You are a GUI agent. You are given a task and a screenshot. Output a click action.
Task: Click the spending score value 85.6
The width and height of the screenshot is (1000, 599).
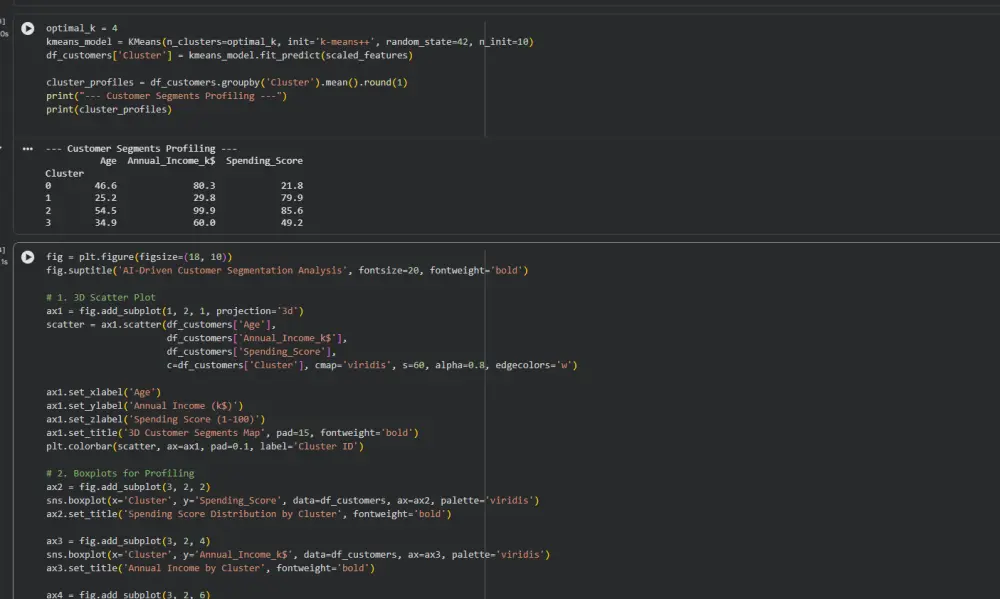tap(291, 211)
